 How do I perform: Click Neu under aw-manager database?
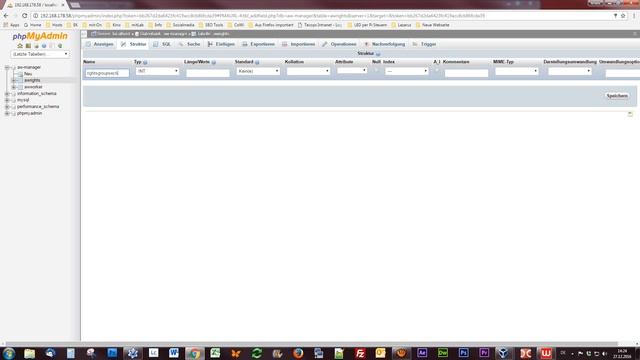tap(28, 74)
